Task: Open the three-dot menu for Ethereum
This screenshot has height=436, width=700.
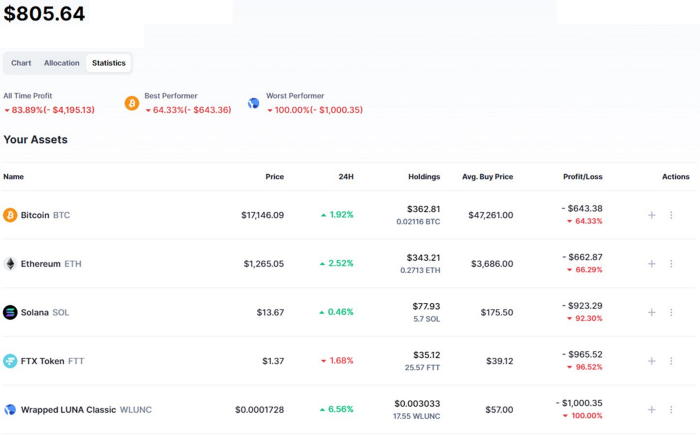Action: (671, 264)
